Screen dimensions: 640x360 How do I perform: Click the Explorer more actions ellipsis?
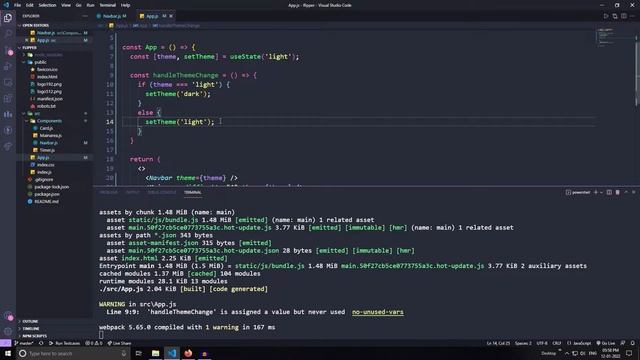coord(84,16)
